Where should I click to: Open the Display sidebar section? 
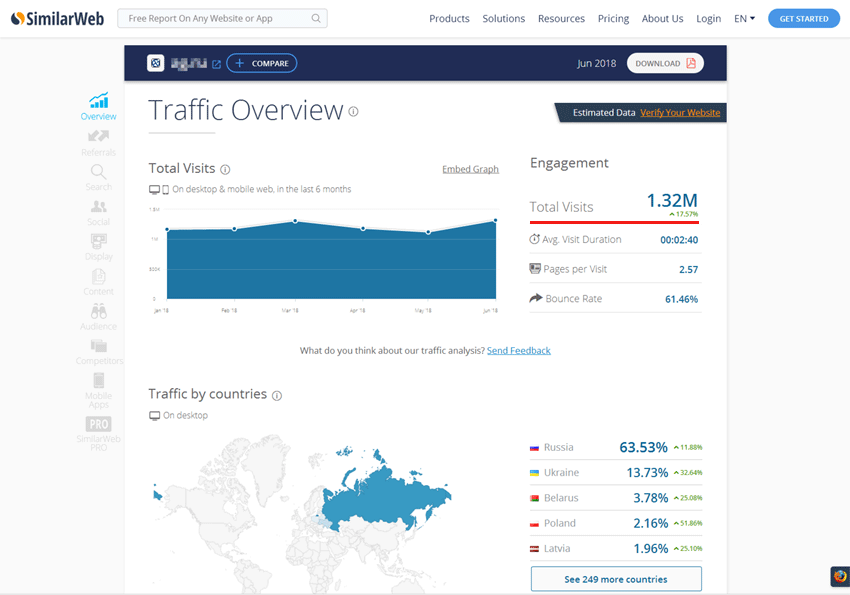click(99, 247)
